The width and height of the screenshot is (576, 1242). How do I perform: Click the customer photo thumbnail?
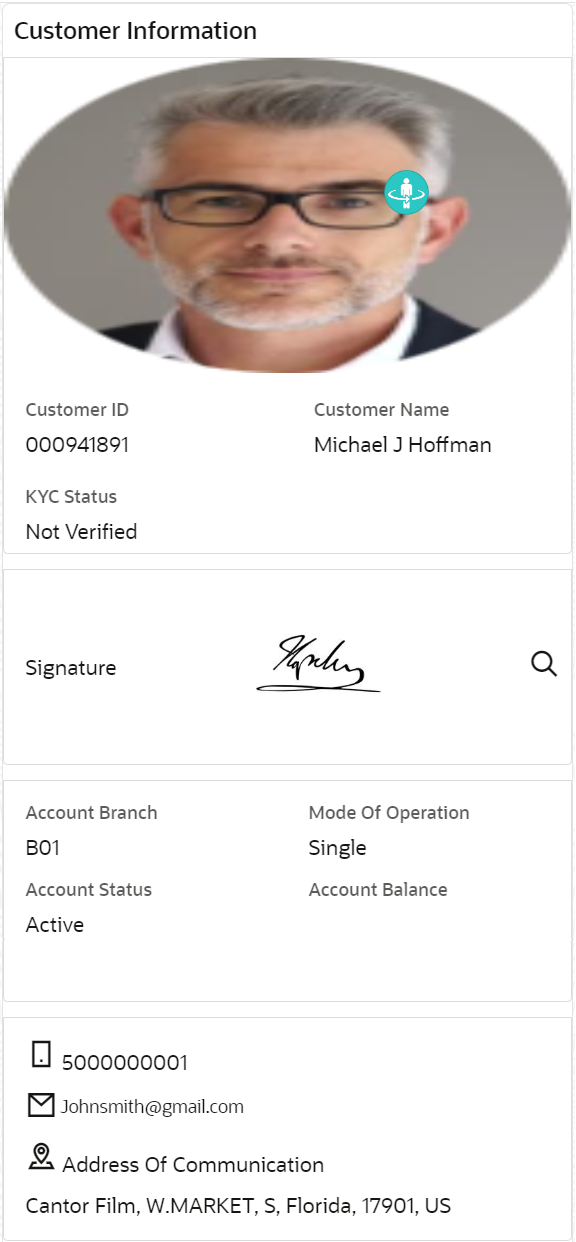[x=287, y=215]
